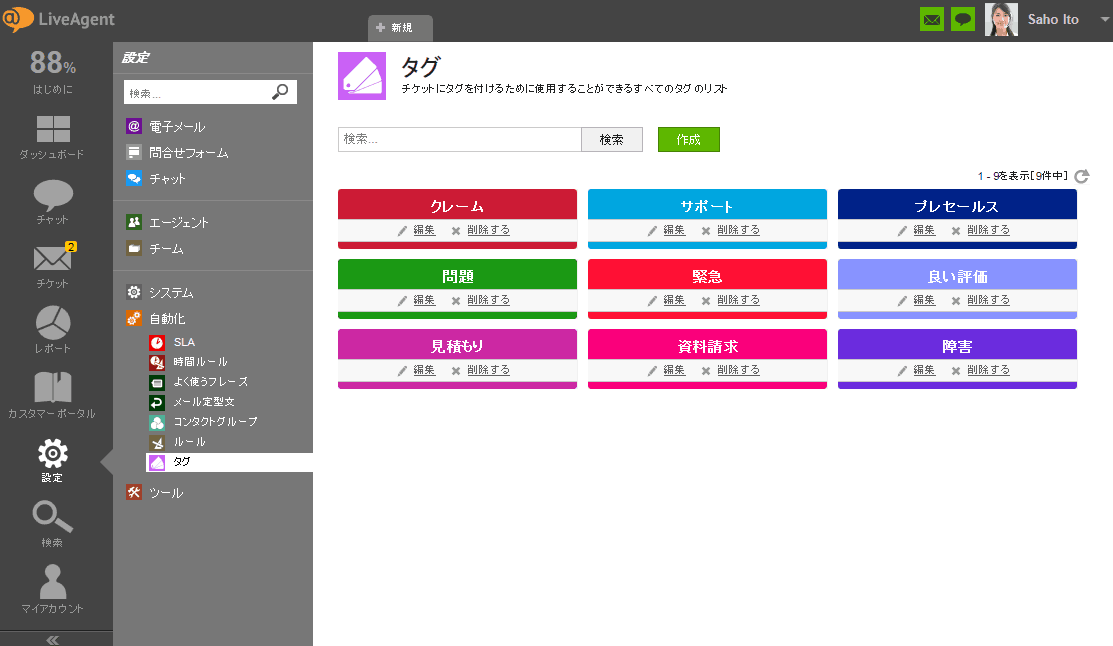
Task: Open 電子メール (Email) settings
Action: [x=177, y=126]
